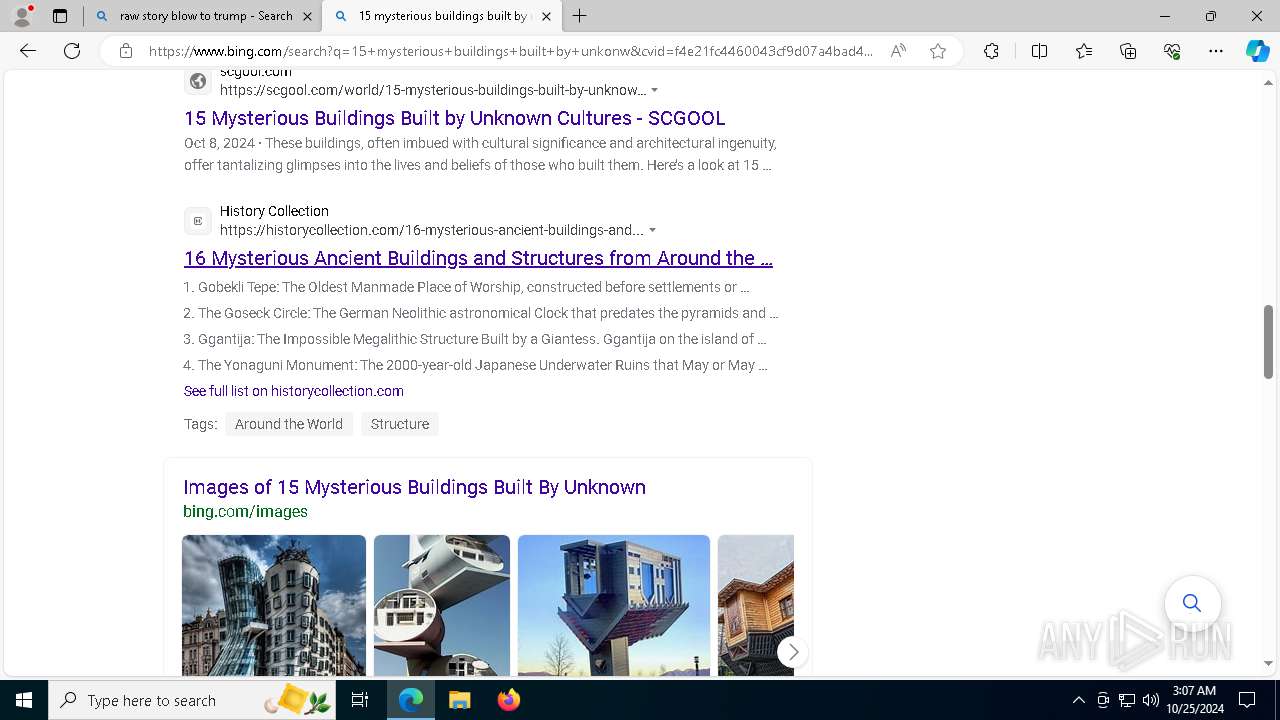Refresh the current page
This screenshot has height=720, width=1280.
tap(72, 51)
